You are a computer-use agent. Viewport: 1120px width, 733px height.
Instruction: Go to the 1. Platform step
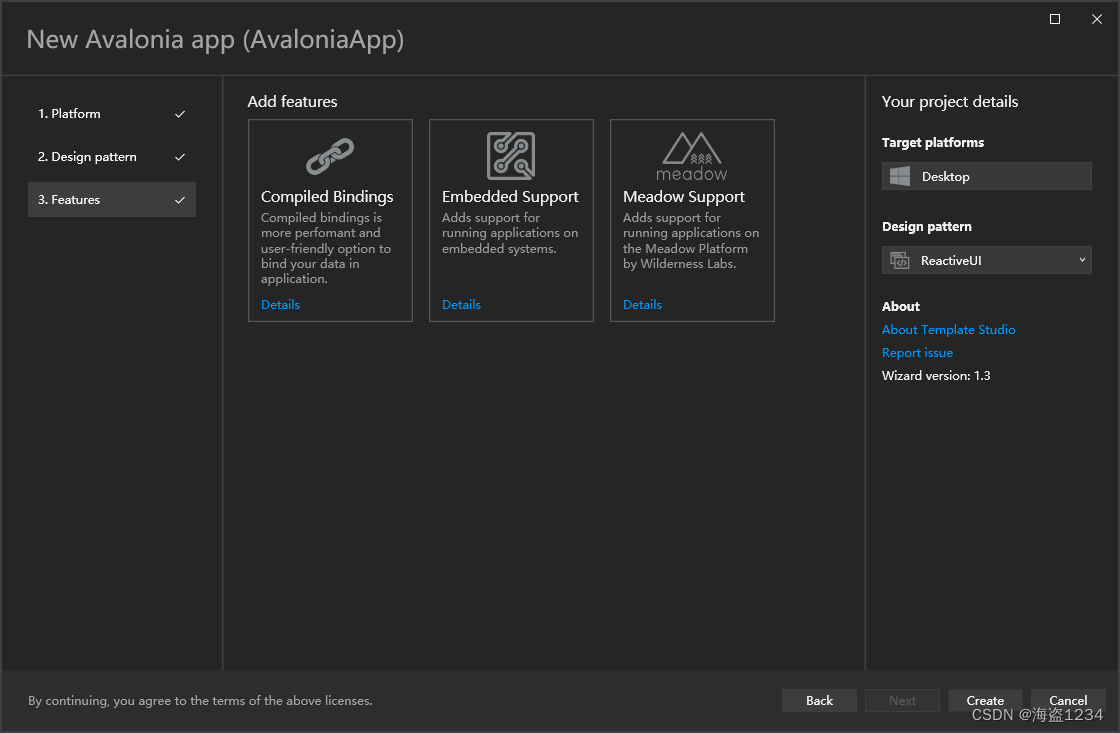111,114
